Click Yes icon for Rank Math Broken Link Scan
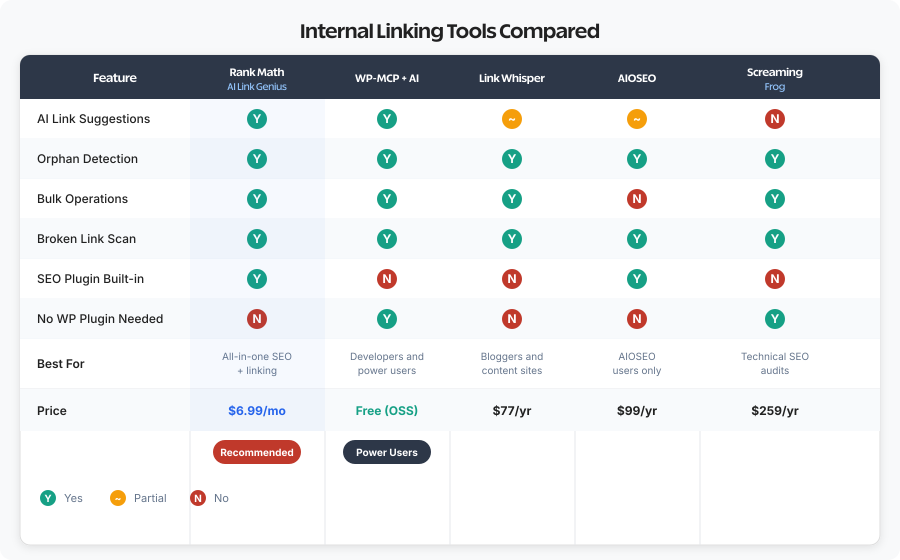 tap(257, 239)
